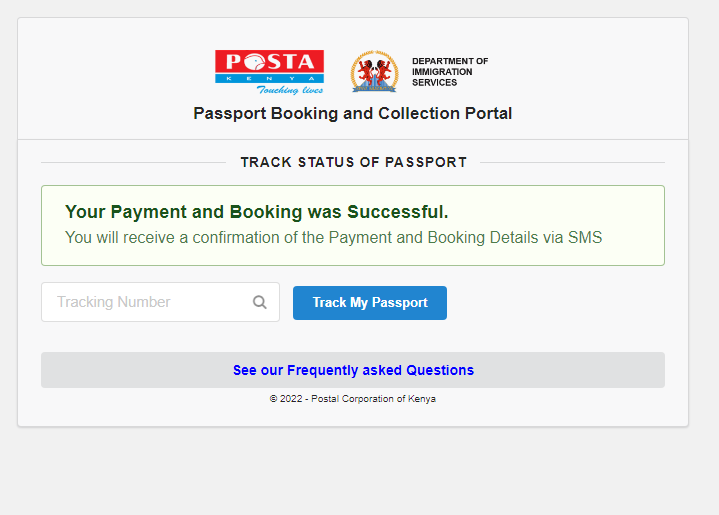Open the Frequently asked Questions link
This screenshot has width=719, height=515.
(353, 370)
